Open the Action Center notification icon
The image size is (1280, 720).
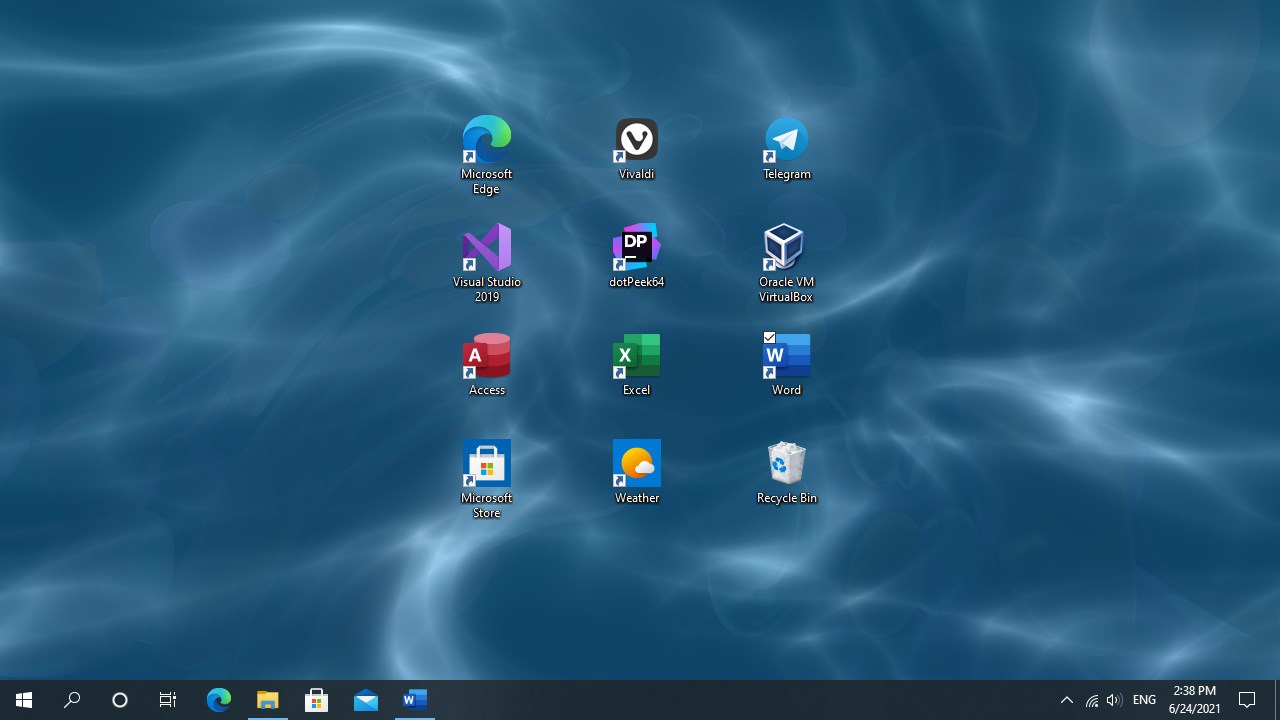click(1247, 700)
